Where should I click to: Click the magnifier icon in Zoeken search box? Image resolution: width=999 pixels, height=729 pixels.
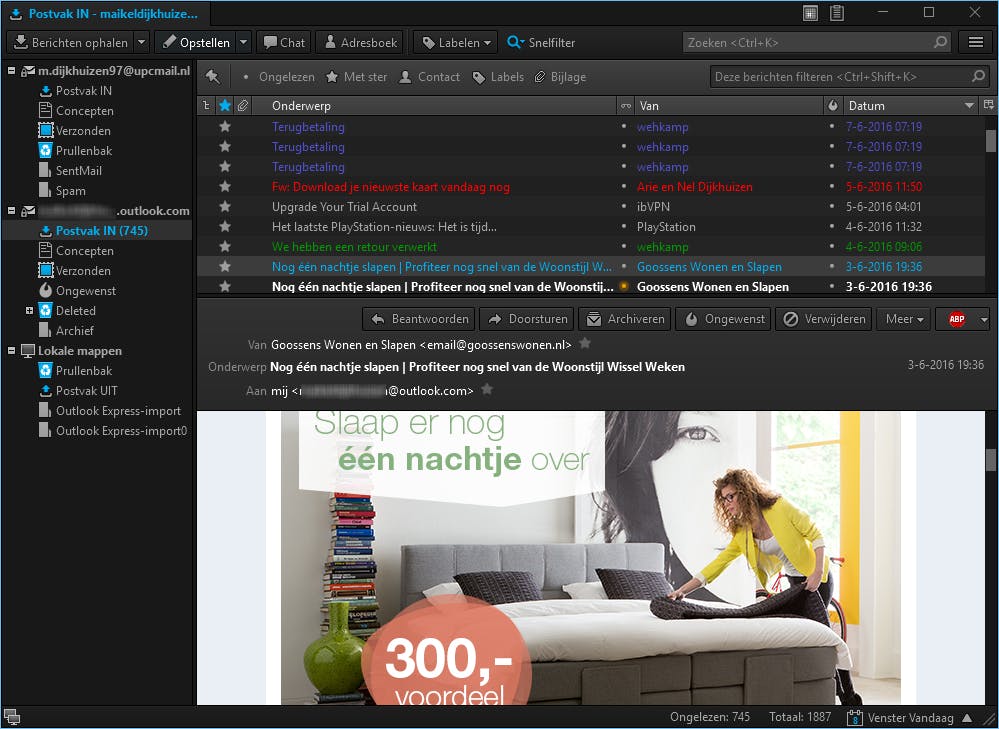tap(940, 42)
